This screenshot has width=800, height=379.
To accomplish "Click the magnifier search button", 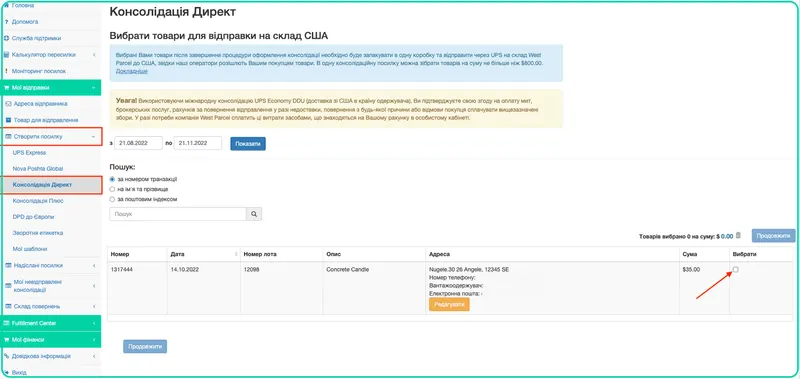I will [254, 214].
